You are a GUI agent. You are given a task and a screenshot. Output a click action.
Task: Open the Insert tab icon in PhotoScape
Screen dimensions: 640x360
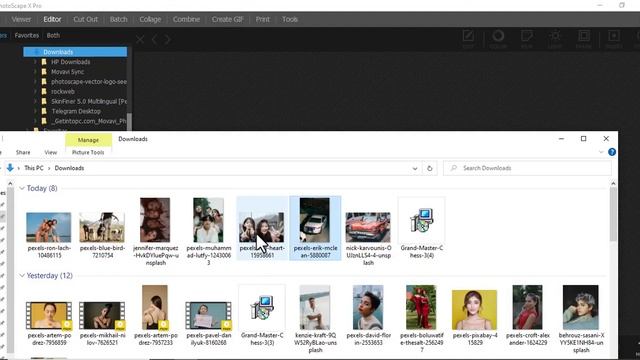tap(613, 36)
